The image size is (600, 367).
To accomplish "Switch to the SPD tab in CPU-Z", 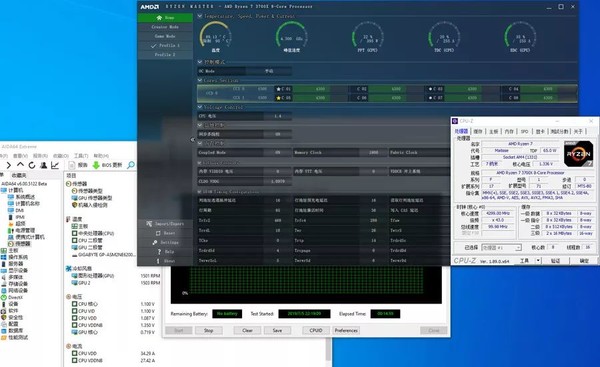I will point(524,131).
